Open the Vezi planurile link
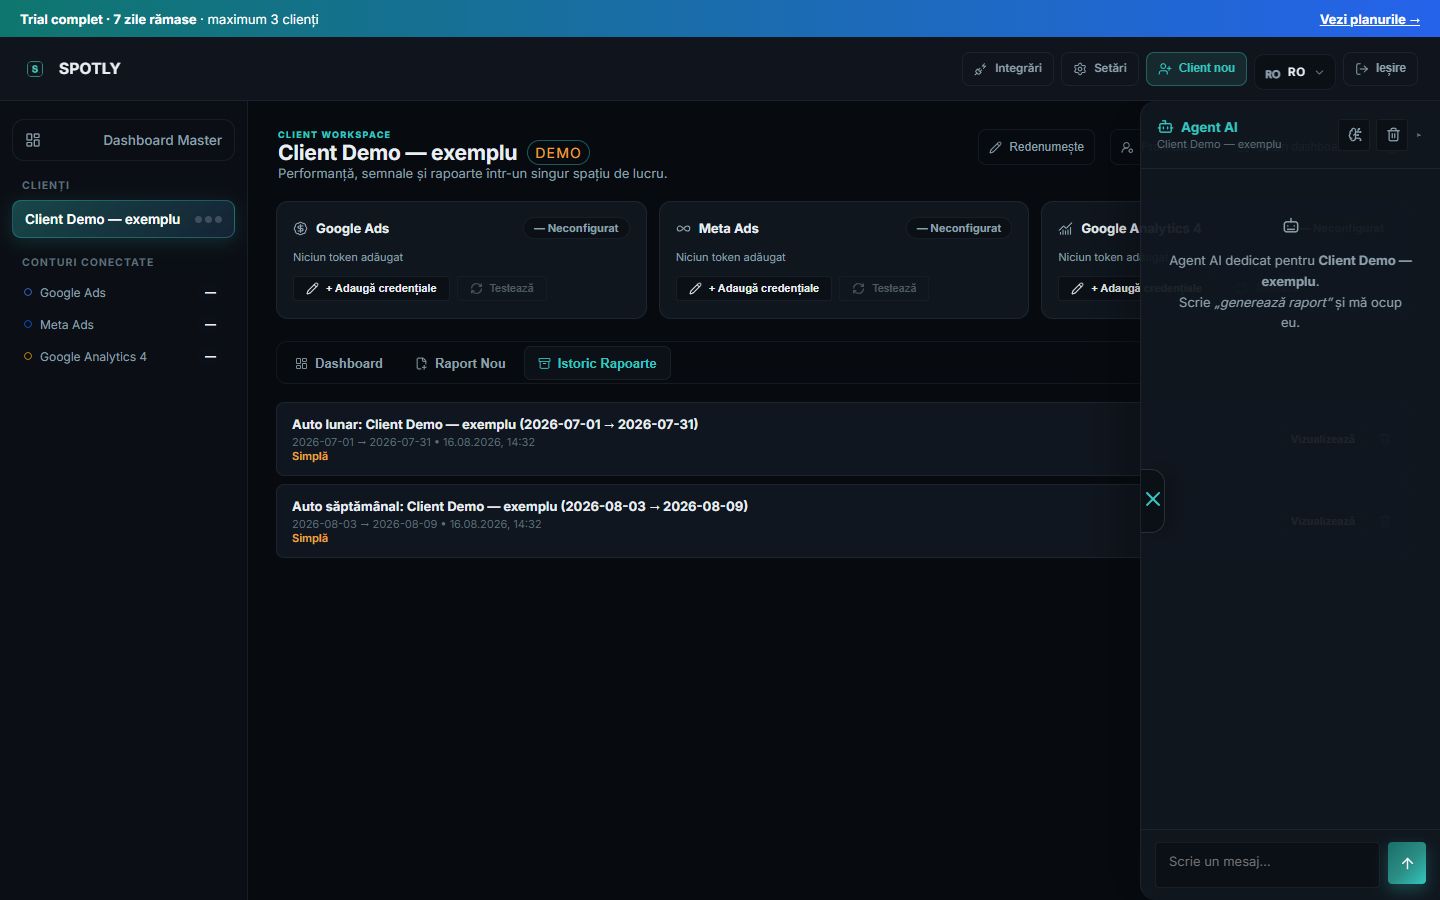 (1369, 19)
